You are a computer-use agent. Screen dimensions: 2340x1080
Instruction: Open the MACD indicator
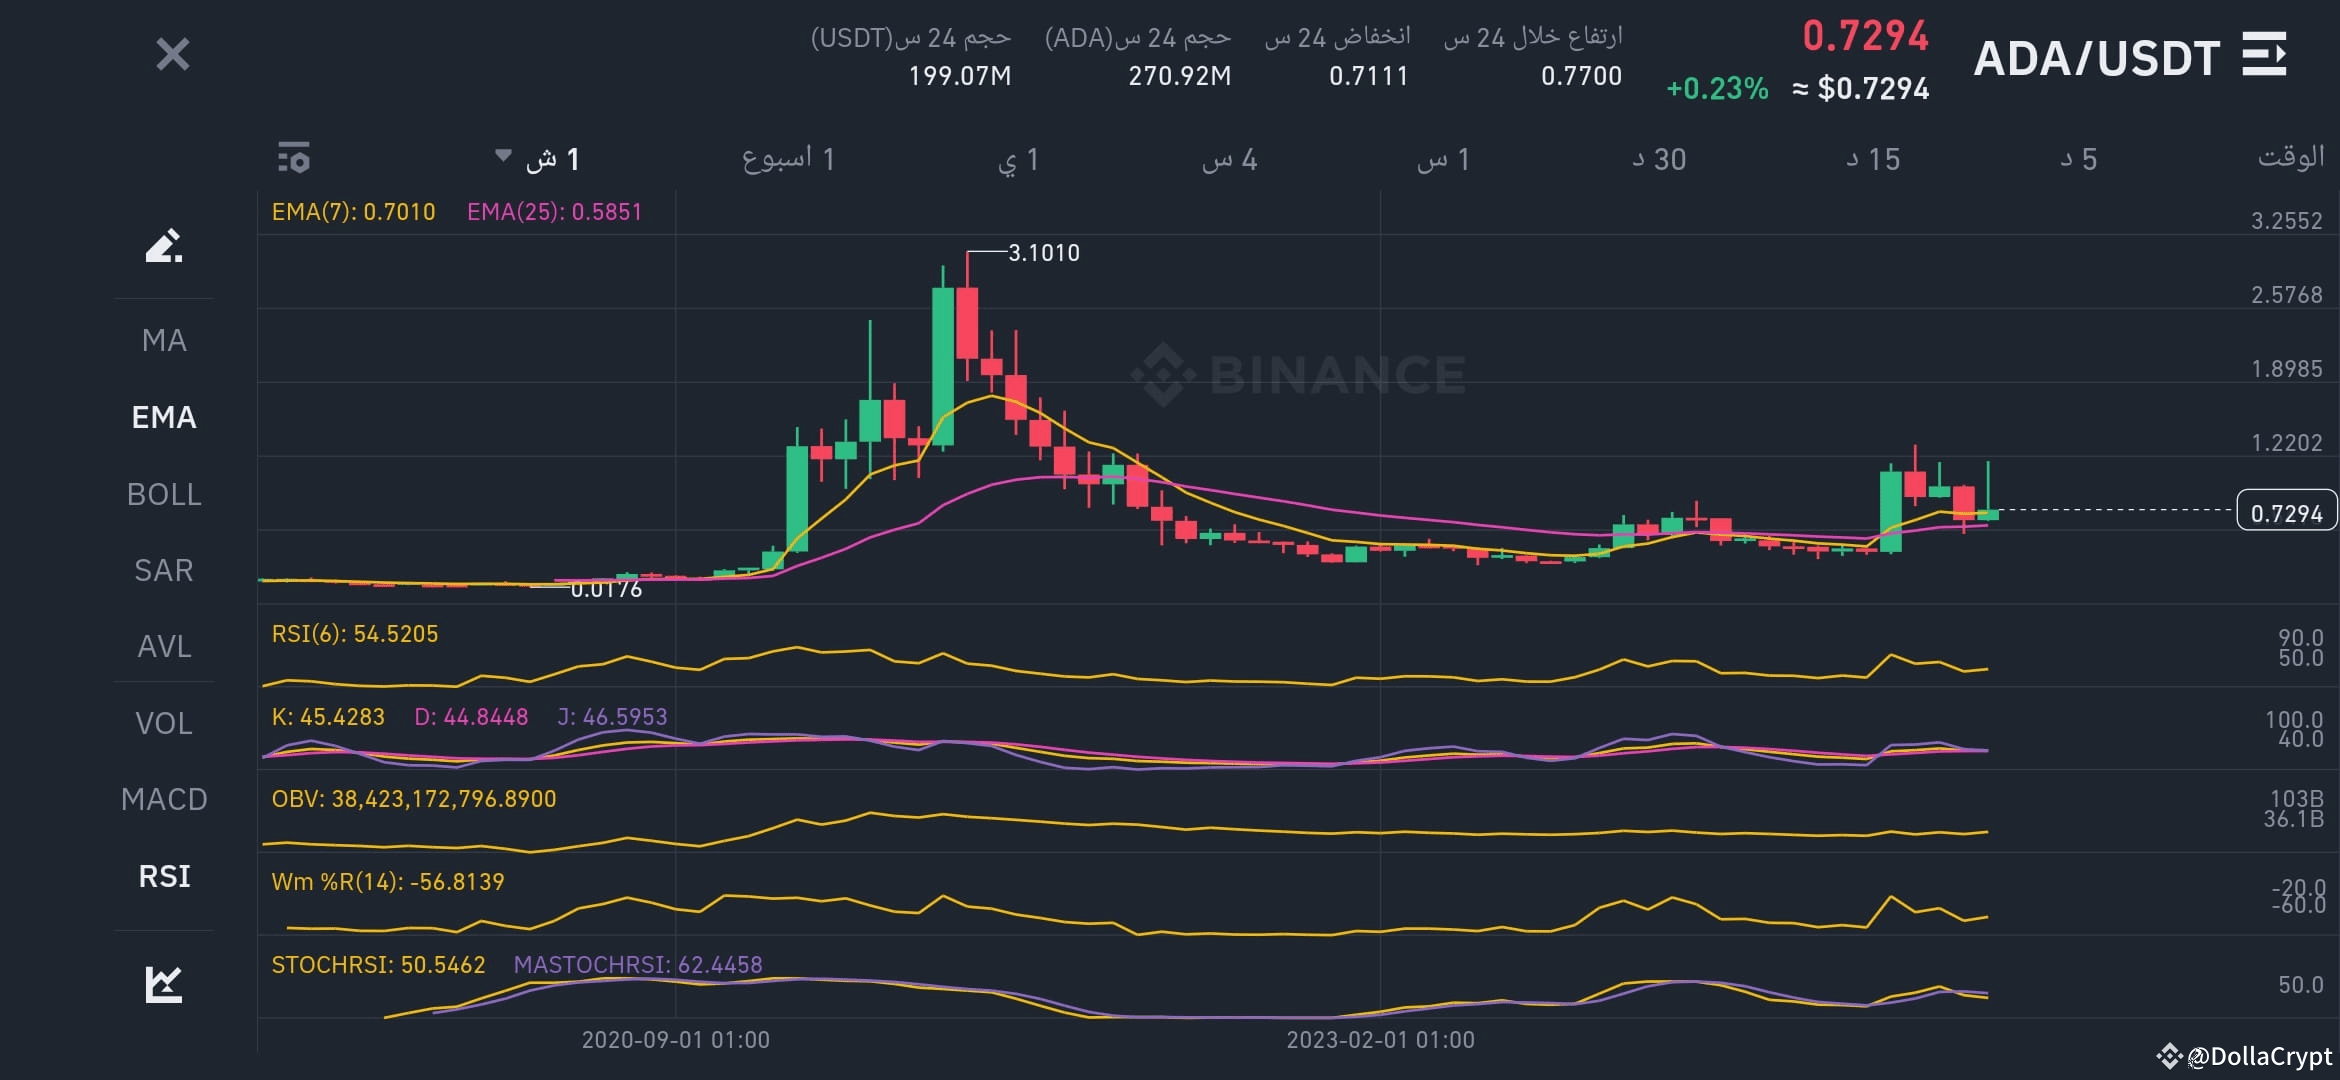(x=164, y=800)
